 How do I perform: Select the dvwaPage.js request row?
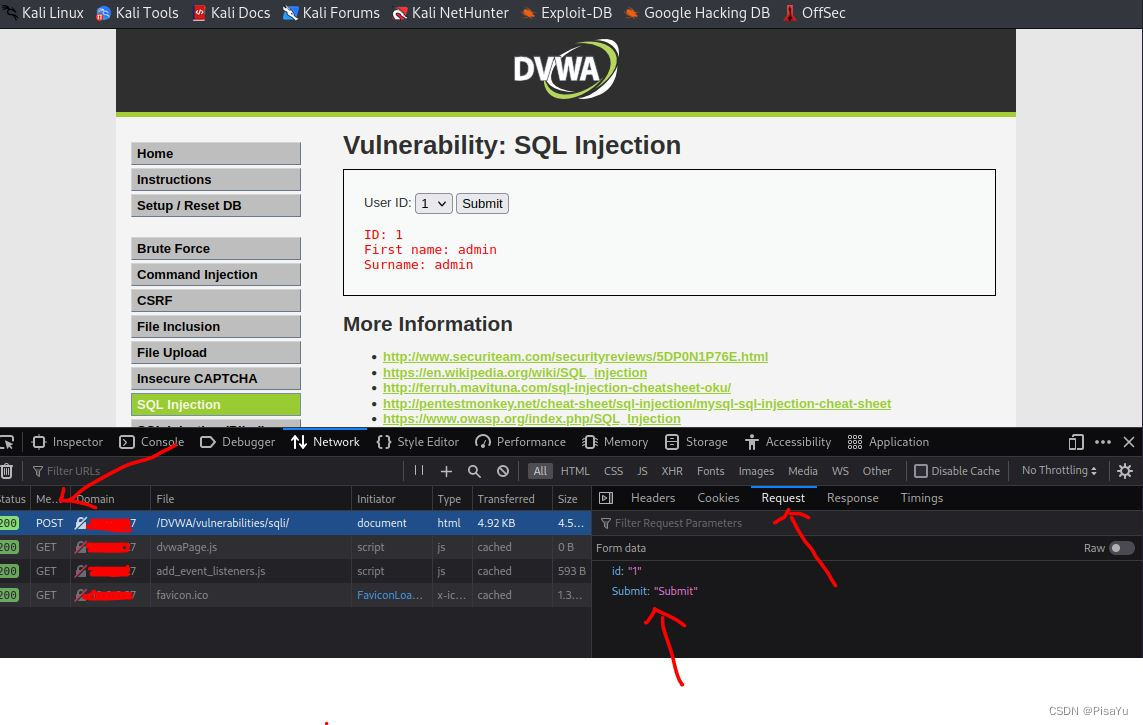[x=295, y=547]
